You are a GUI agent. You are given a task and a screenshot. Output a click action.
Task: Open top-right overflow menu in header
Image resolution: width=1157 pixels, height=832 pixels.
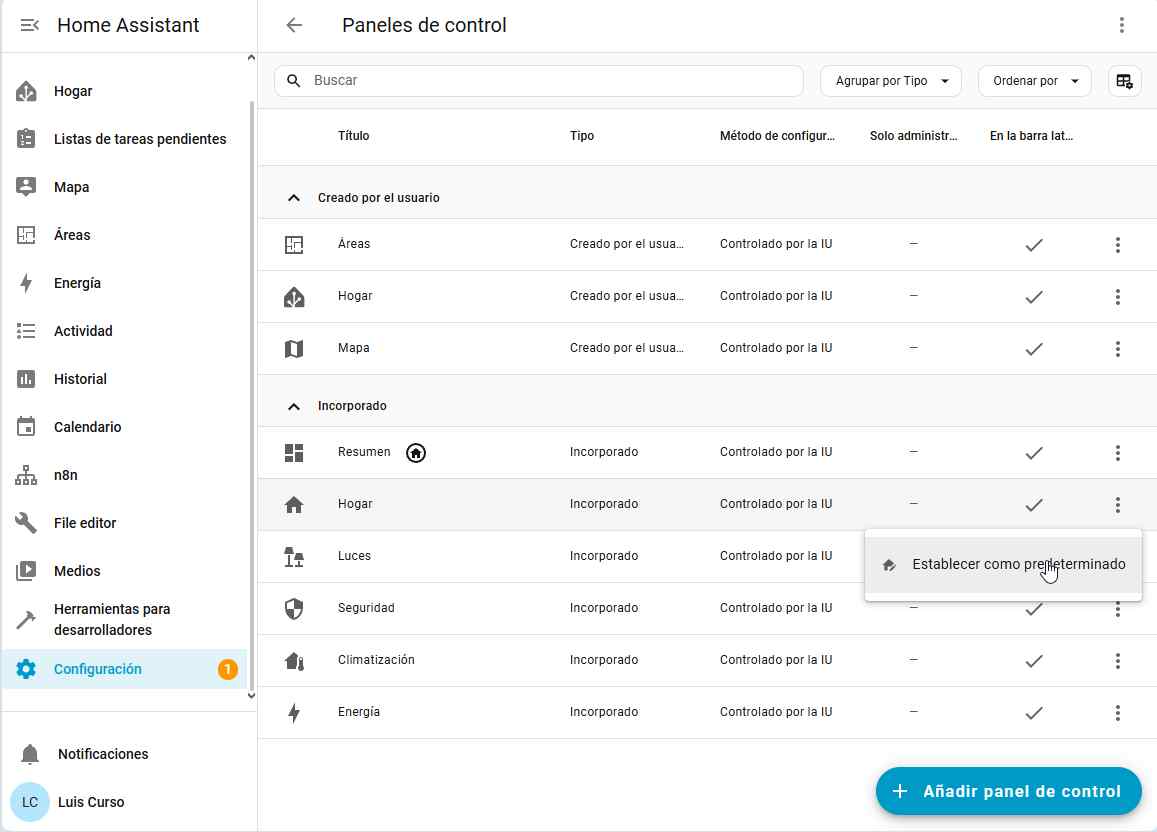click(x=1122, y=26)
